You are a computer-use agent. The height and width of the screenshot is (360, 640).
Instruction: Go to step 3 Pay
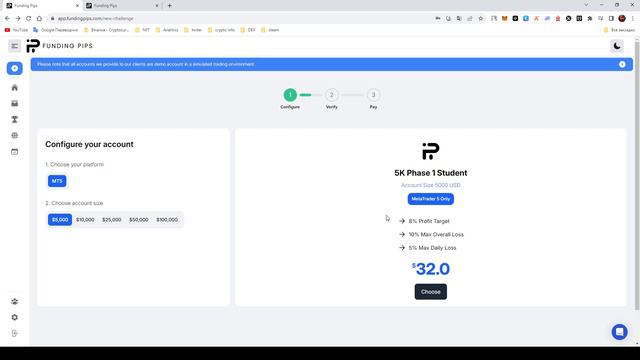click(373, 95)
